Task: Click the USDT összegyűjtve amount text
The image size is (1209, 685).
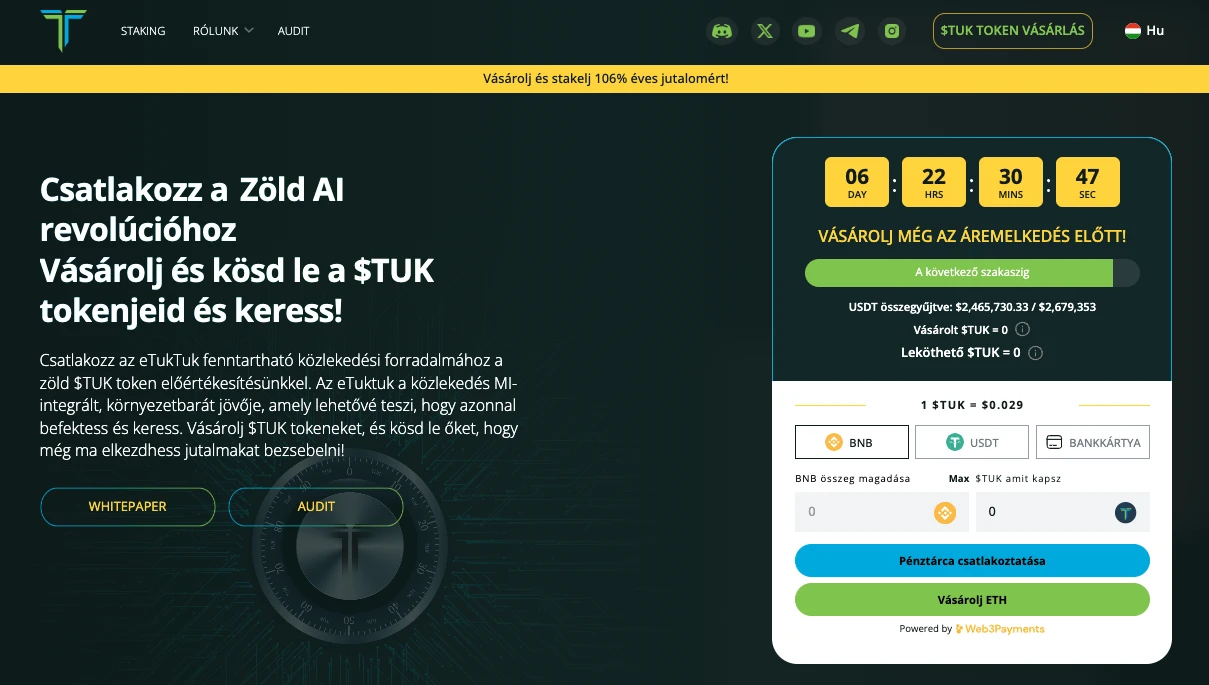Action: 972,308
